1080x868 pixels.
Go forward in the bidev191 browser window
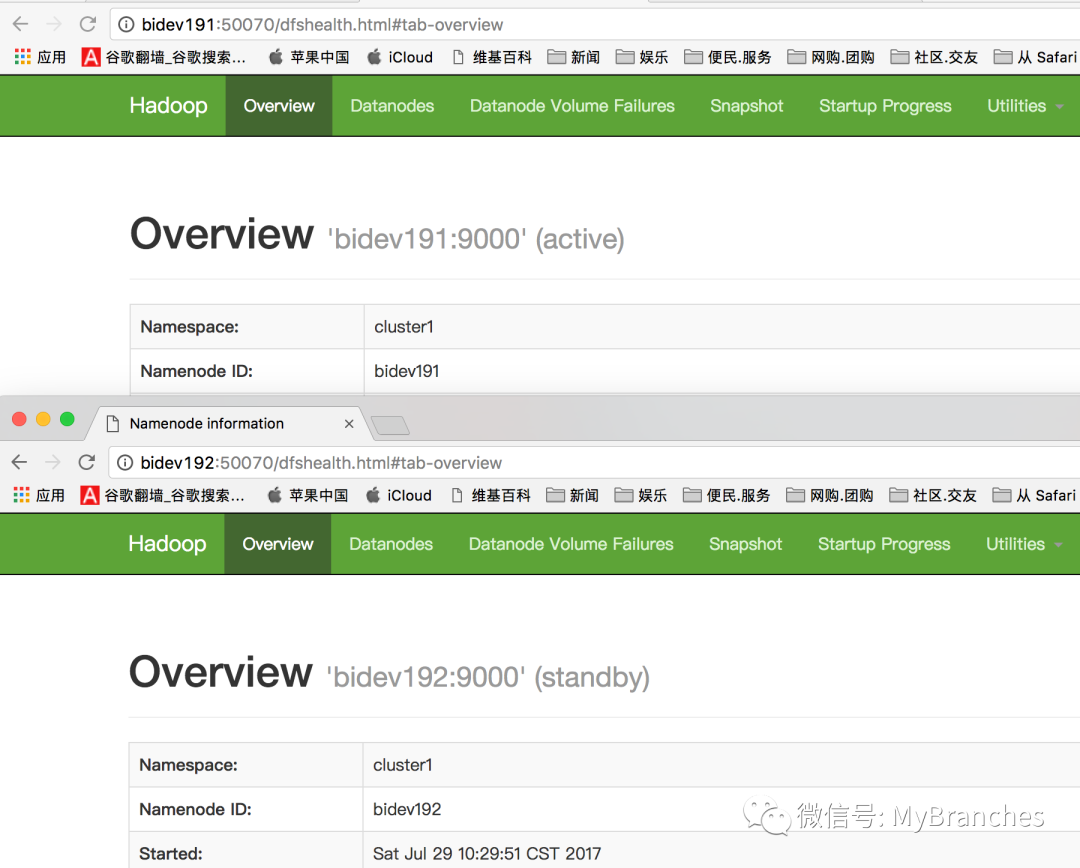(x=54, y=24)
